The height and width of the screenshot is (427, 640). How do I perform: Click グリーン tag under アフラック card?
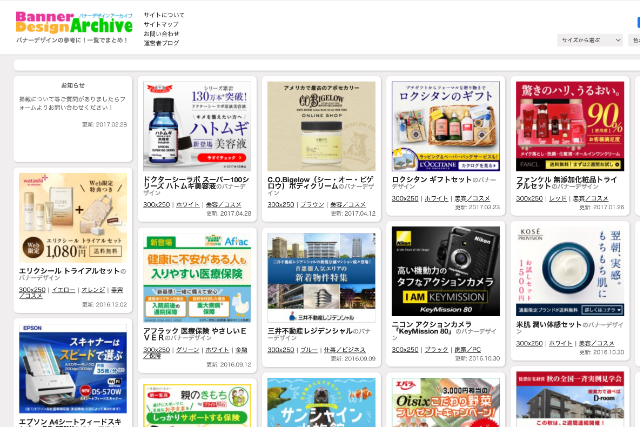tap(188, 349)
